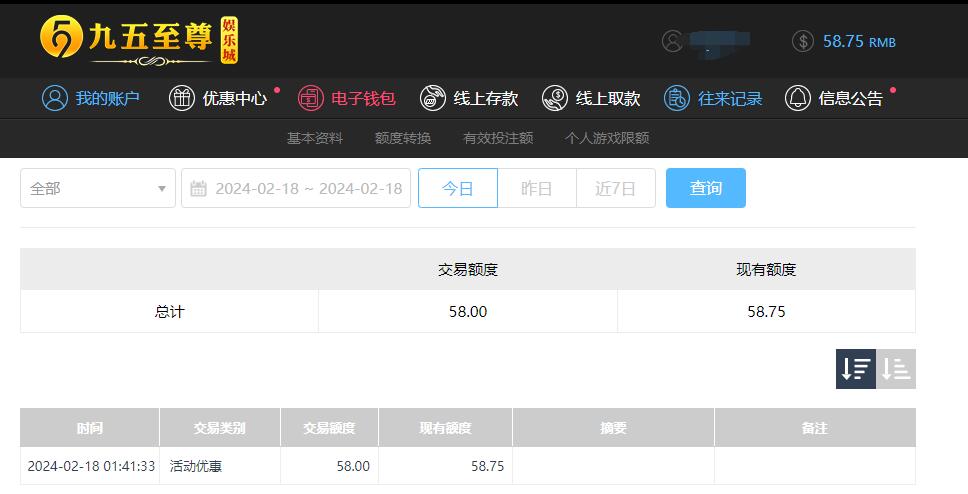The height and width of the screenshot is (494, 968).
Task: Select the 电子钱包 wallet icon
Action: (311, 98)
